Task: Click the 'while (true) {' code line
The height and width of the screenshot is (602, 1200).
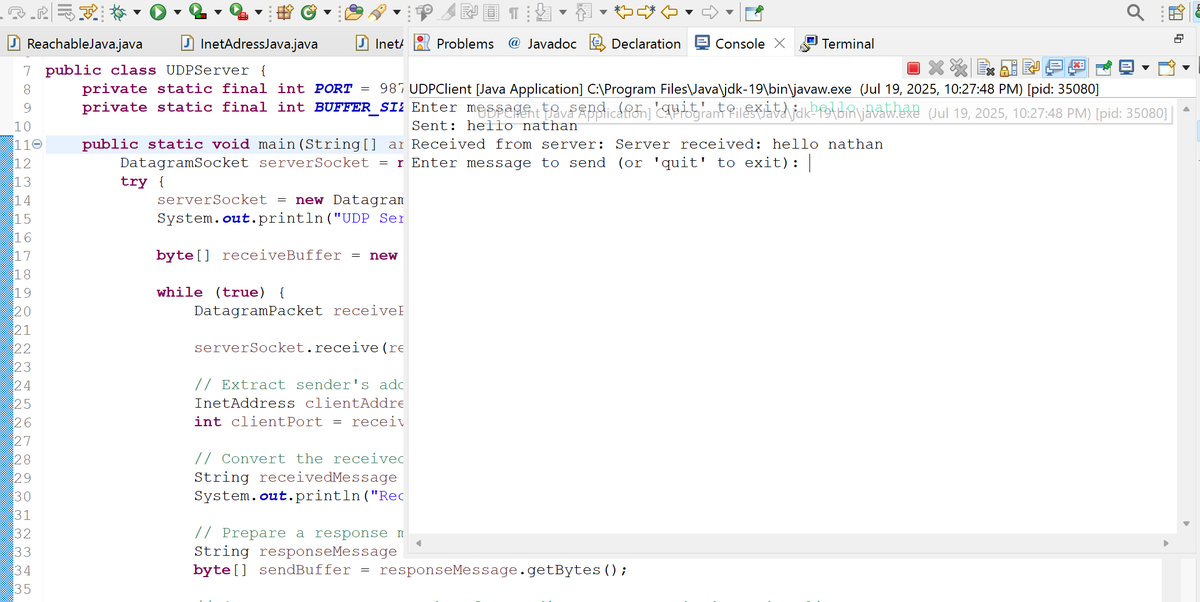Action: point(222,292)
